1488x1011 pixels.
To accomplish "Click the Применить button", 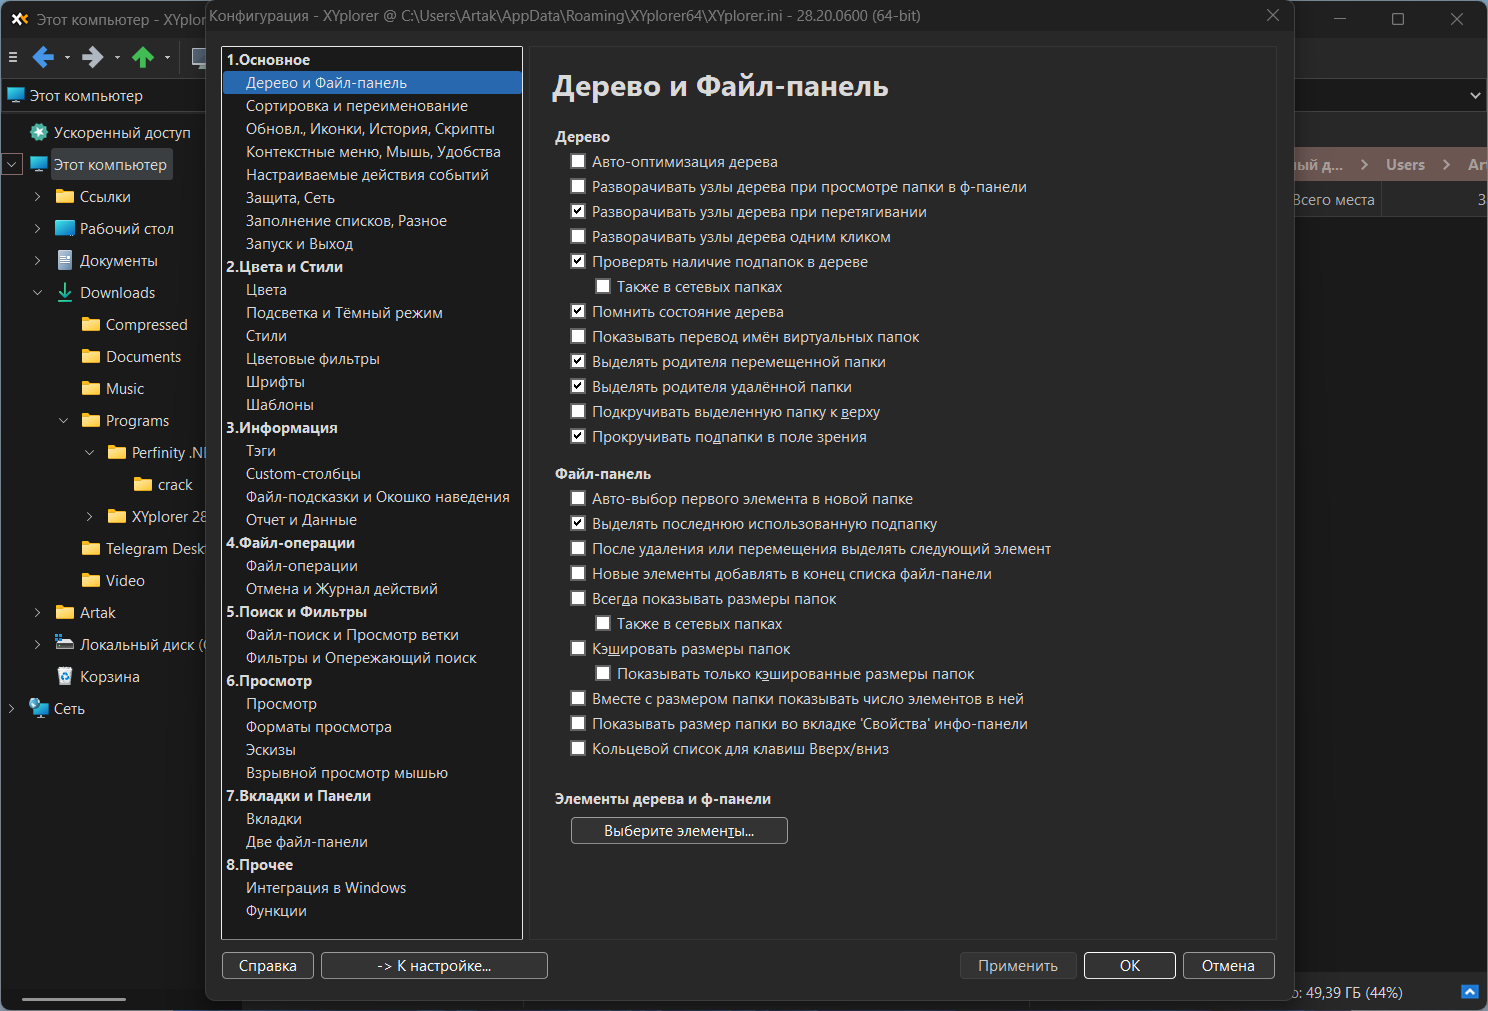I will point(1018,965).
